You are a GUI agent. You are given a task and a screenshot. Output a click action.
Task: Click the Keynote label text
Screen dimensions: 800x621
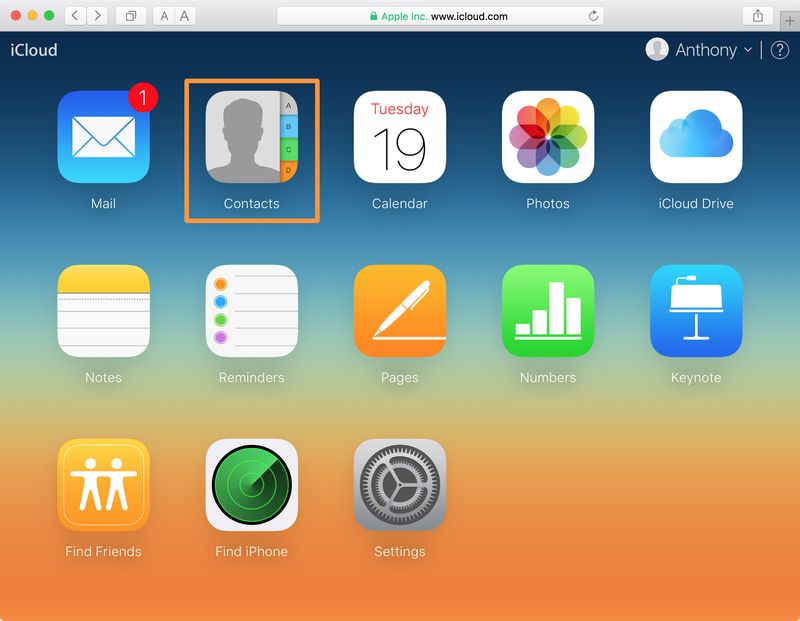(696, 378)
